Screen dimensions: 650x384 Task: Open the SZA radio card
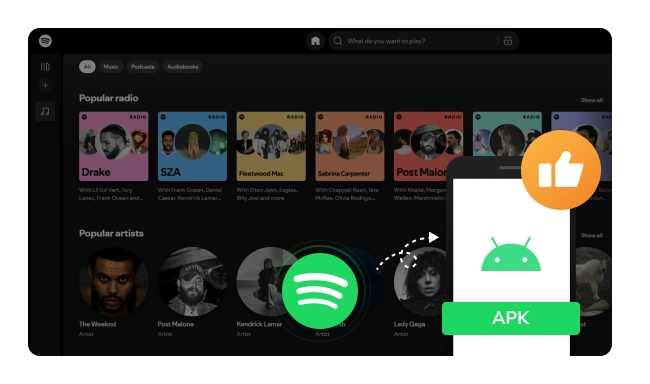(192, 146)
